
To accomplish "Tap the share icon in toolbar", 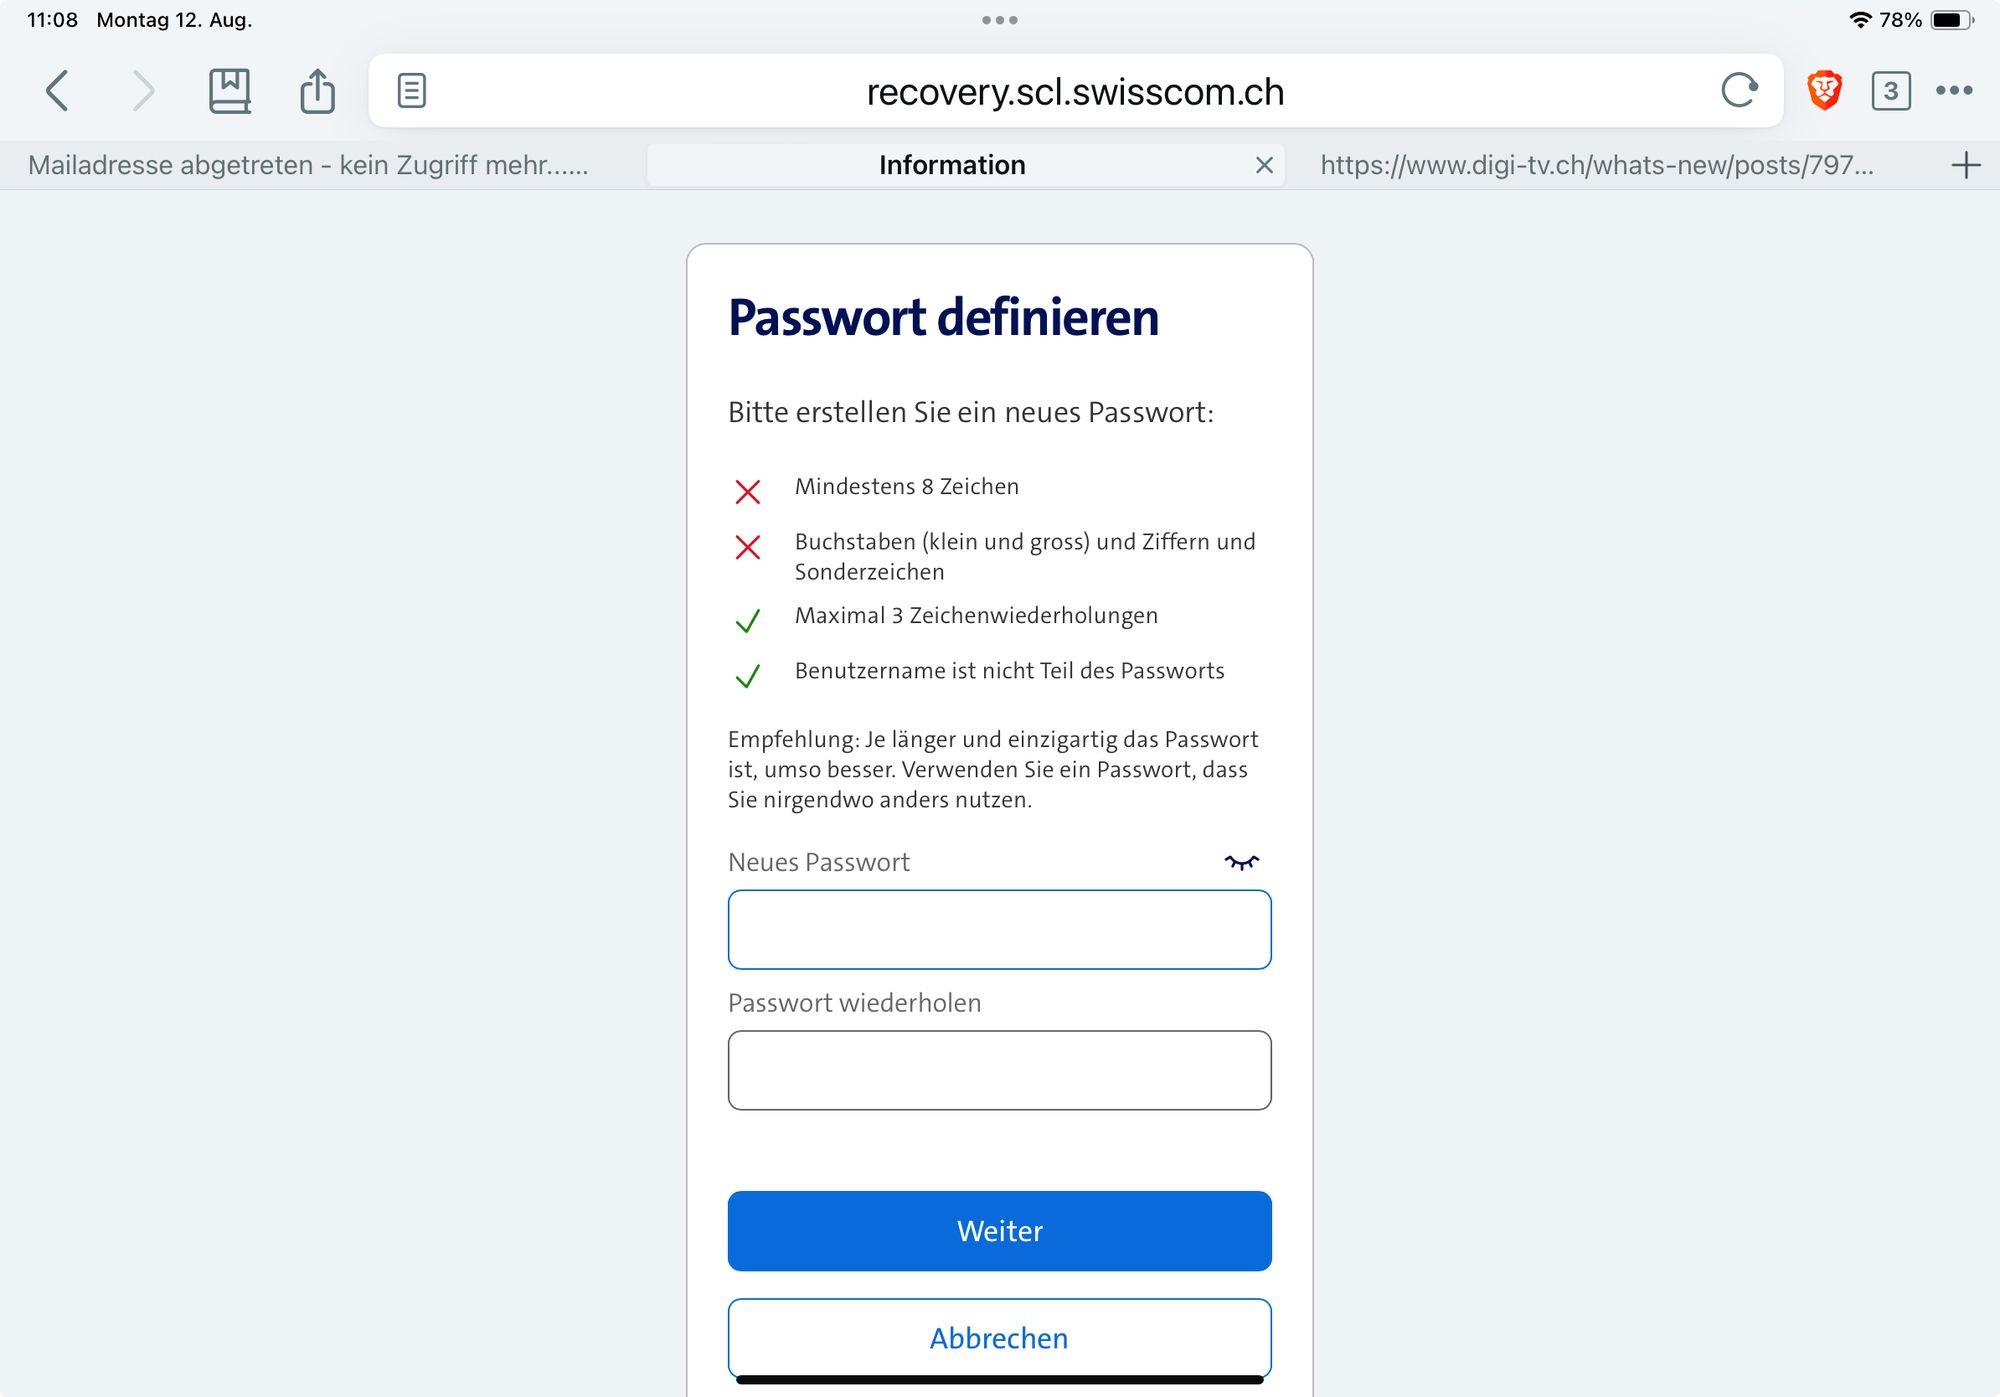I will coord(317,91).
